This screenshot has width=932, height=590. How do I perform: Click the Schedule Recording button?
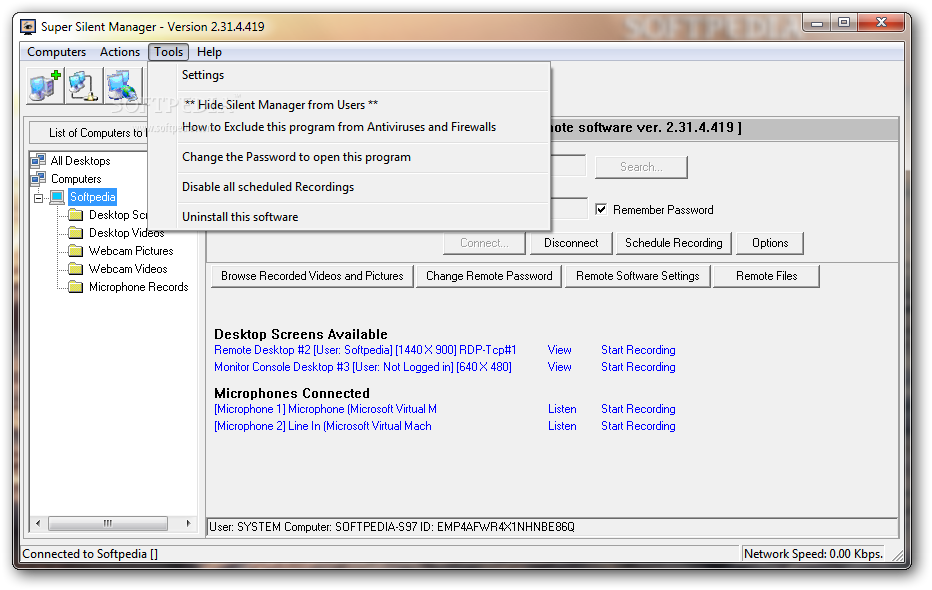(673, 243)
